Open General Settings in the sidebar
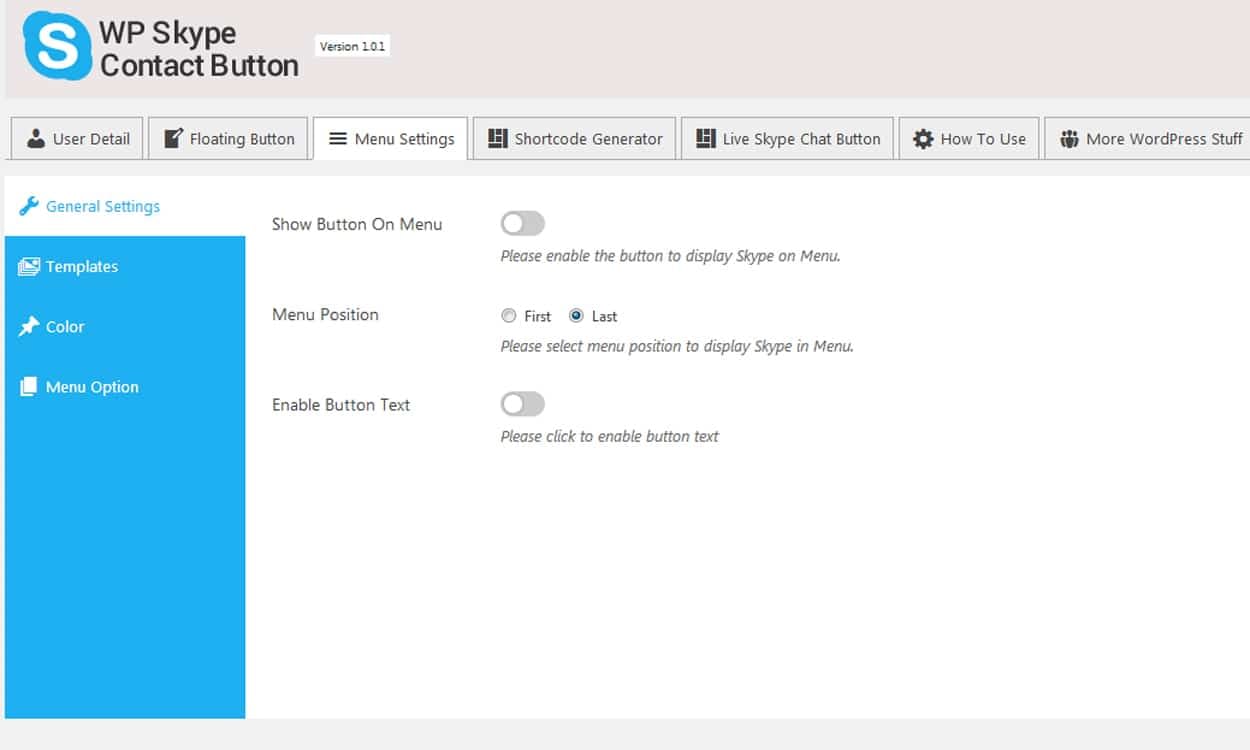Viewport: 1250px width, 750px height. [125, 206]
